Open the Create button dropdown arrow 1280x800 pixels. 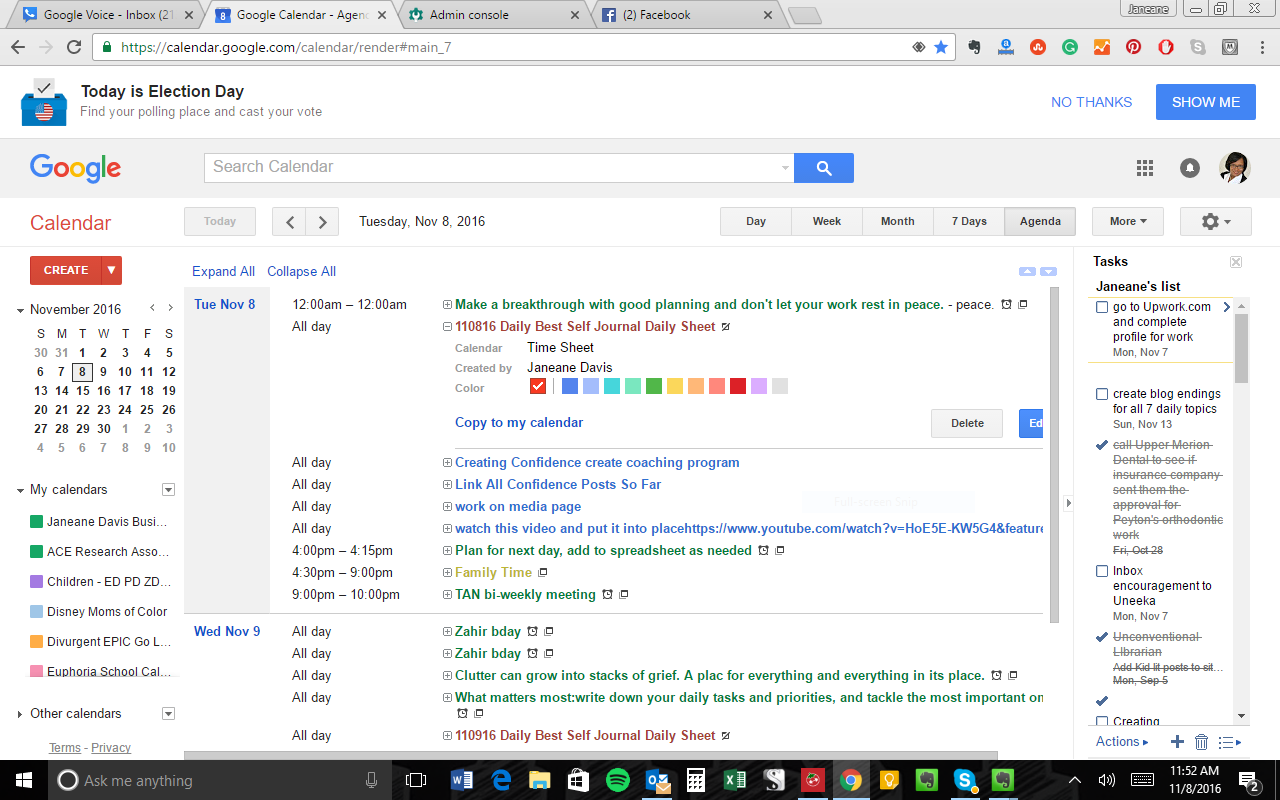pyautogui.click(x=112, y=270)
